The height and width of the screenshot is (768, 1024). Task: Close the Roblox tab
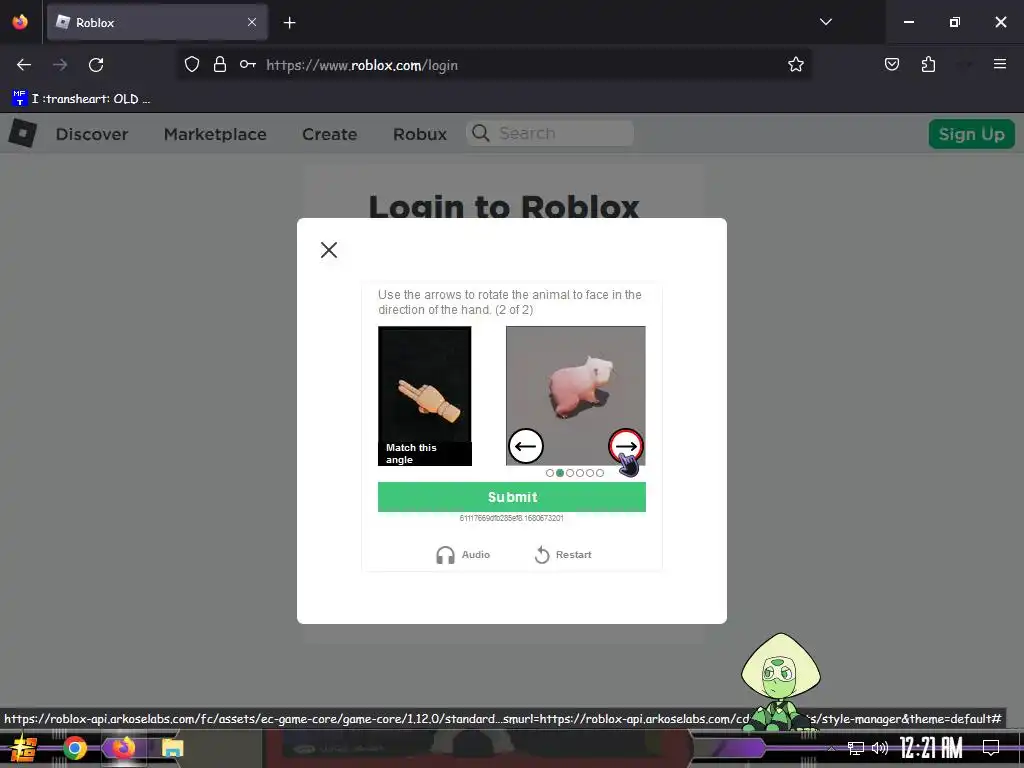click(251, 22)
